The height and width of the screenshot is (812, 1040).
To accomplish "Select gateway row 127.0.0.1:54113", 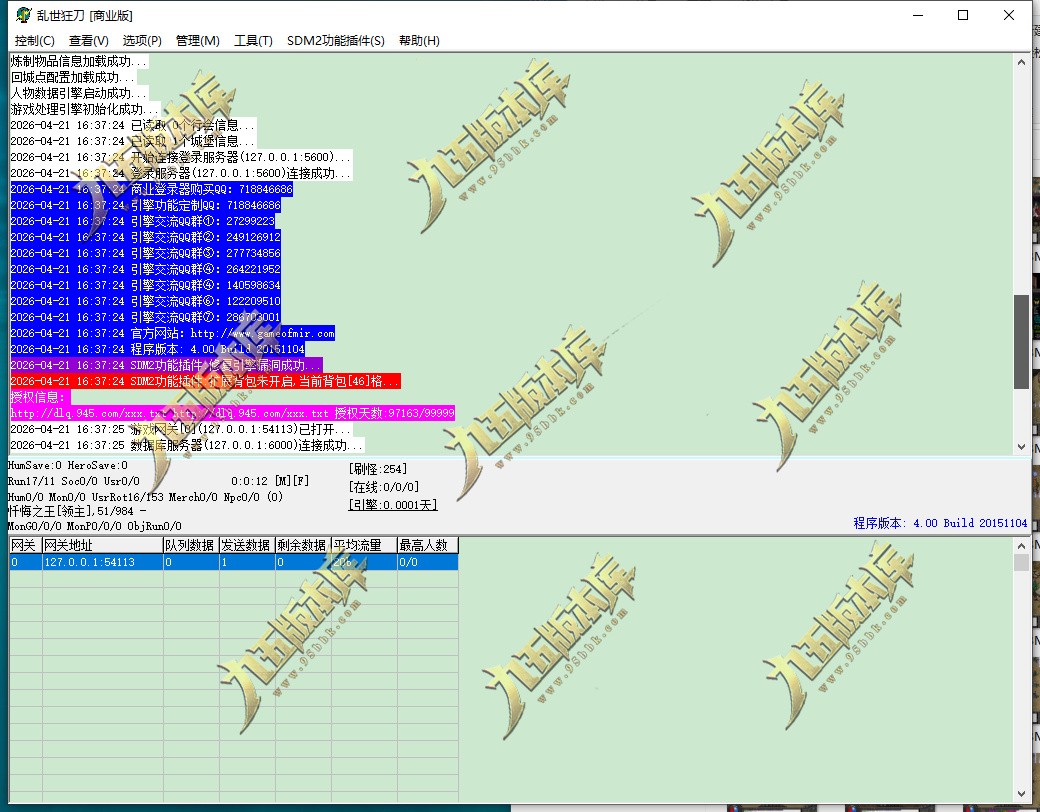I will point(233,562).
